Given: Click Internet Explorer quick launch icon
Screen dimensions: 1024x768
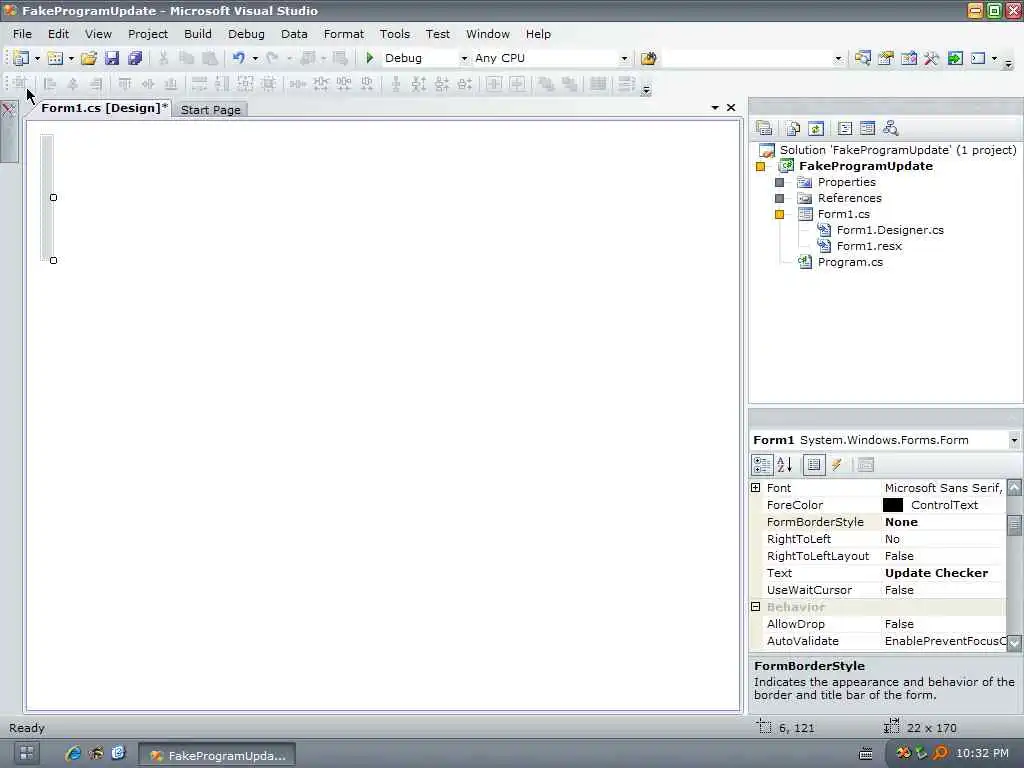Looking at the screenshot, I should click(72, 754).
